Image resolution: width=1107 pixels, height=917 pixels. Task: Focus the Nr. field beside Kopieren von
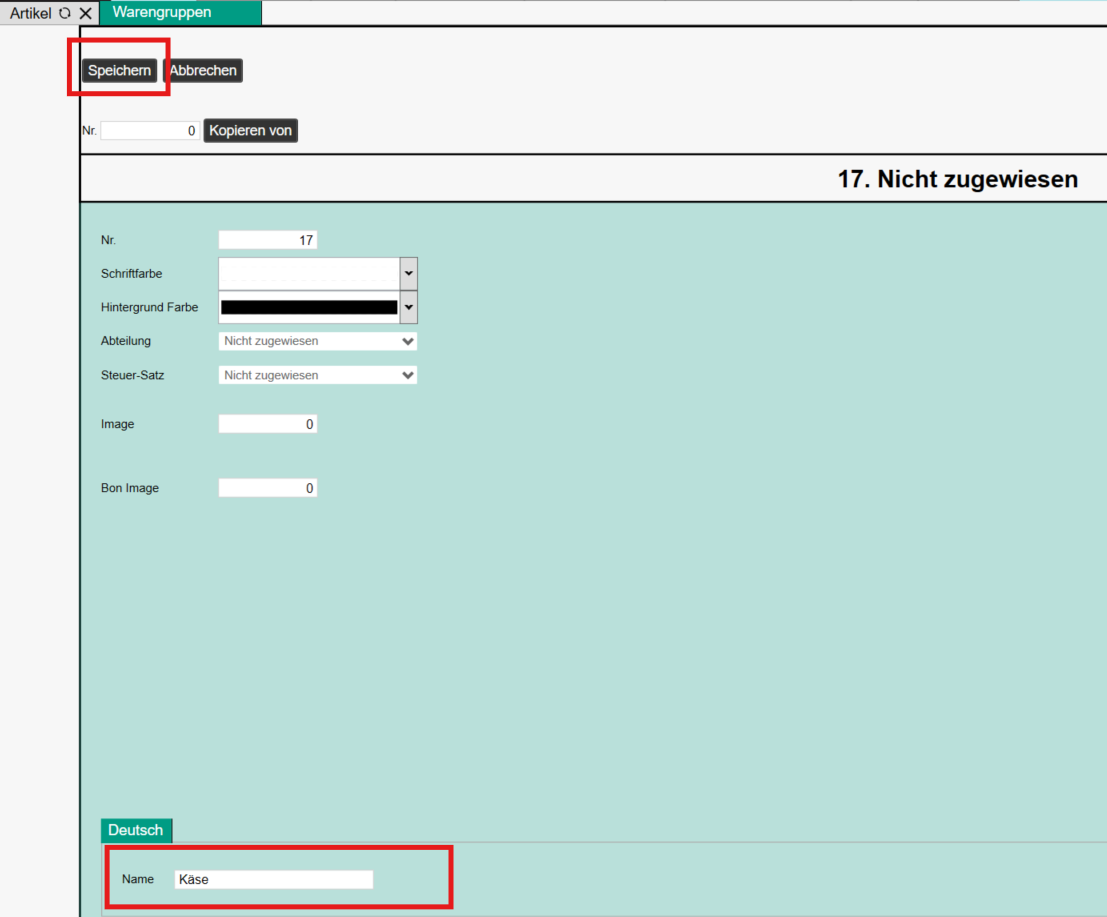tap(150, 131)
